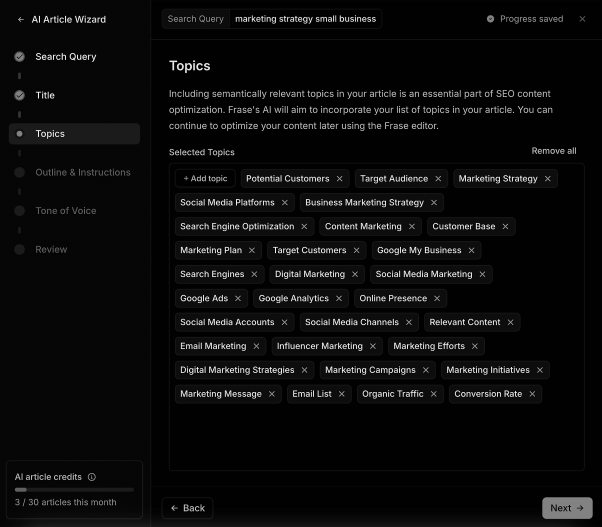Remove the Customer Base topic

tap(505, 226)
